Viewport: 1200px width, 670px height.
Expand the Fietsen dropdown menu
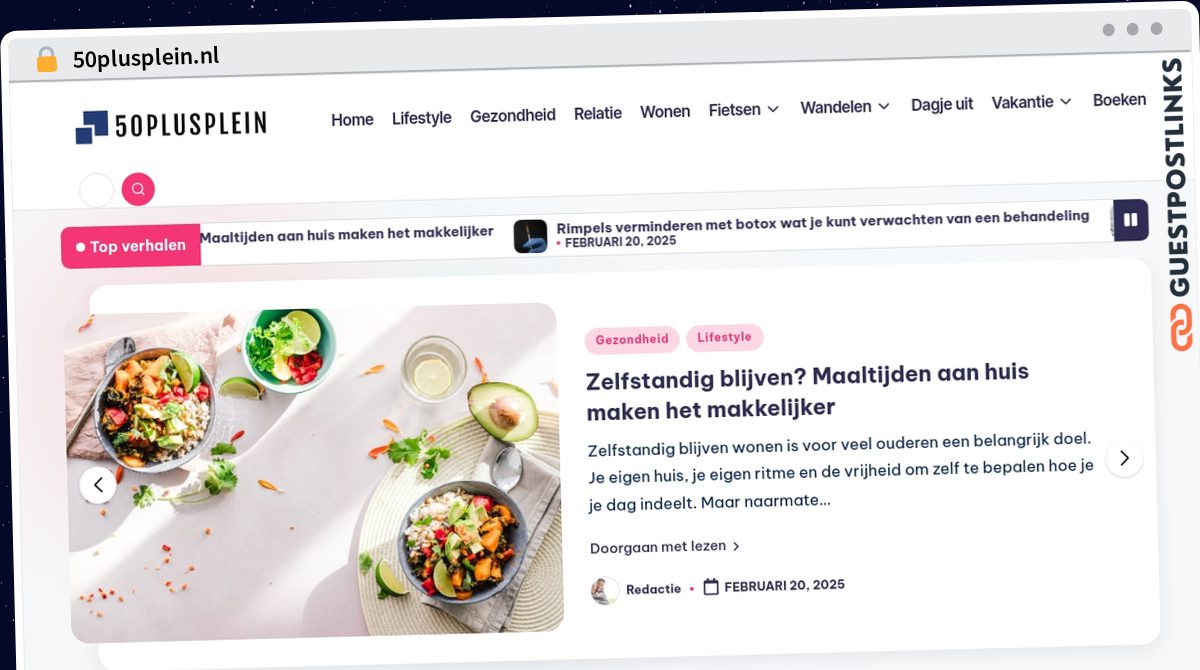(743, 110)
